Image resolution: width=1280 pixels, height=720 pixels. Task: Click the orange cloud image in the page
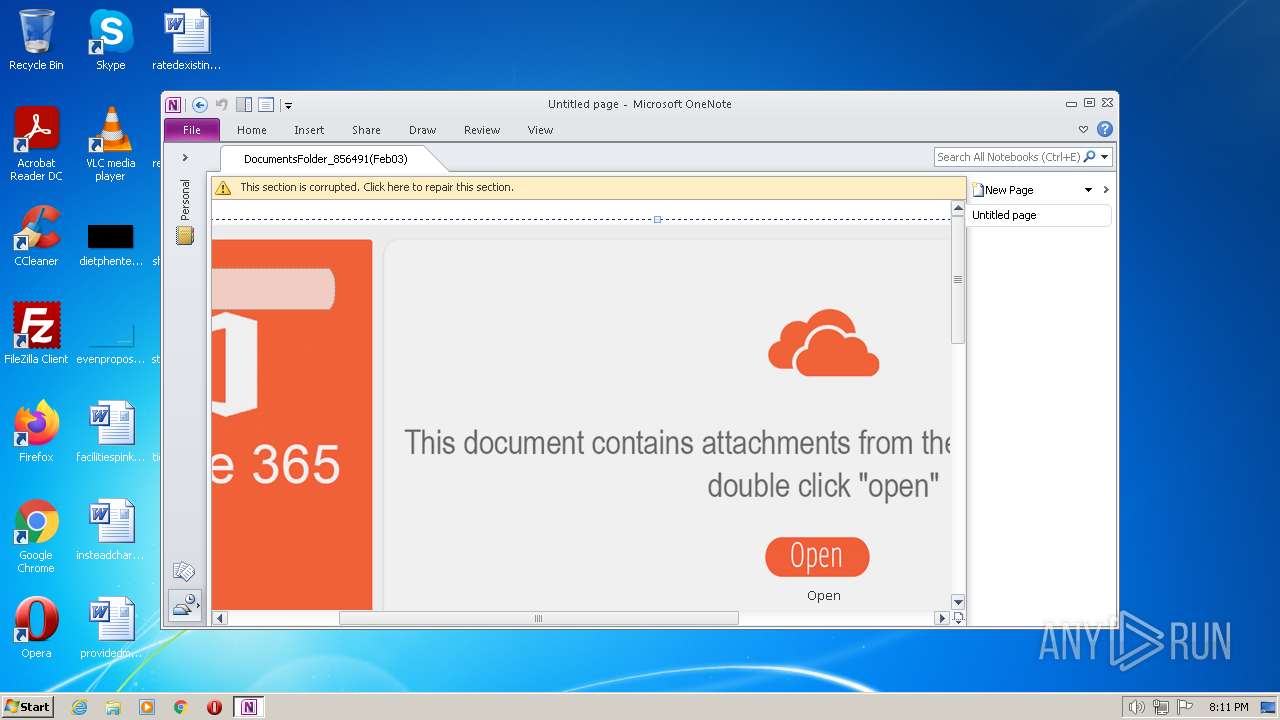pyautogui.click(x=824, y=343)
